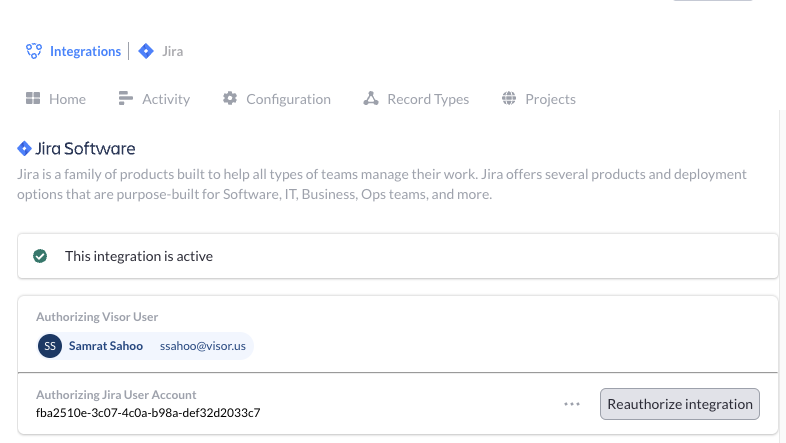
Task: Click the ssahoo@visor.us email
Action: click(x=203, y=346)
